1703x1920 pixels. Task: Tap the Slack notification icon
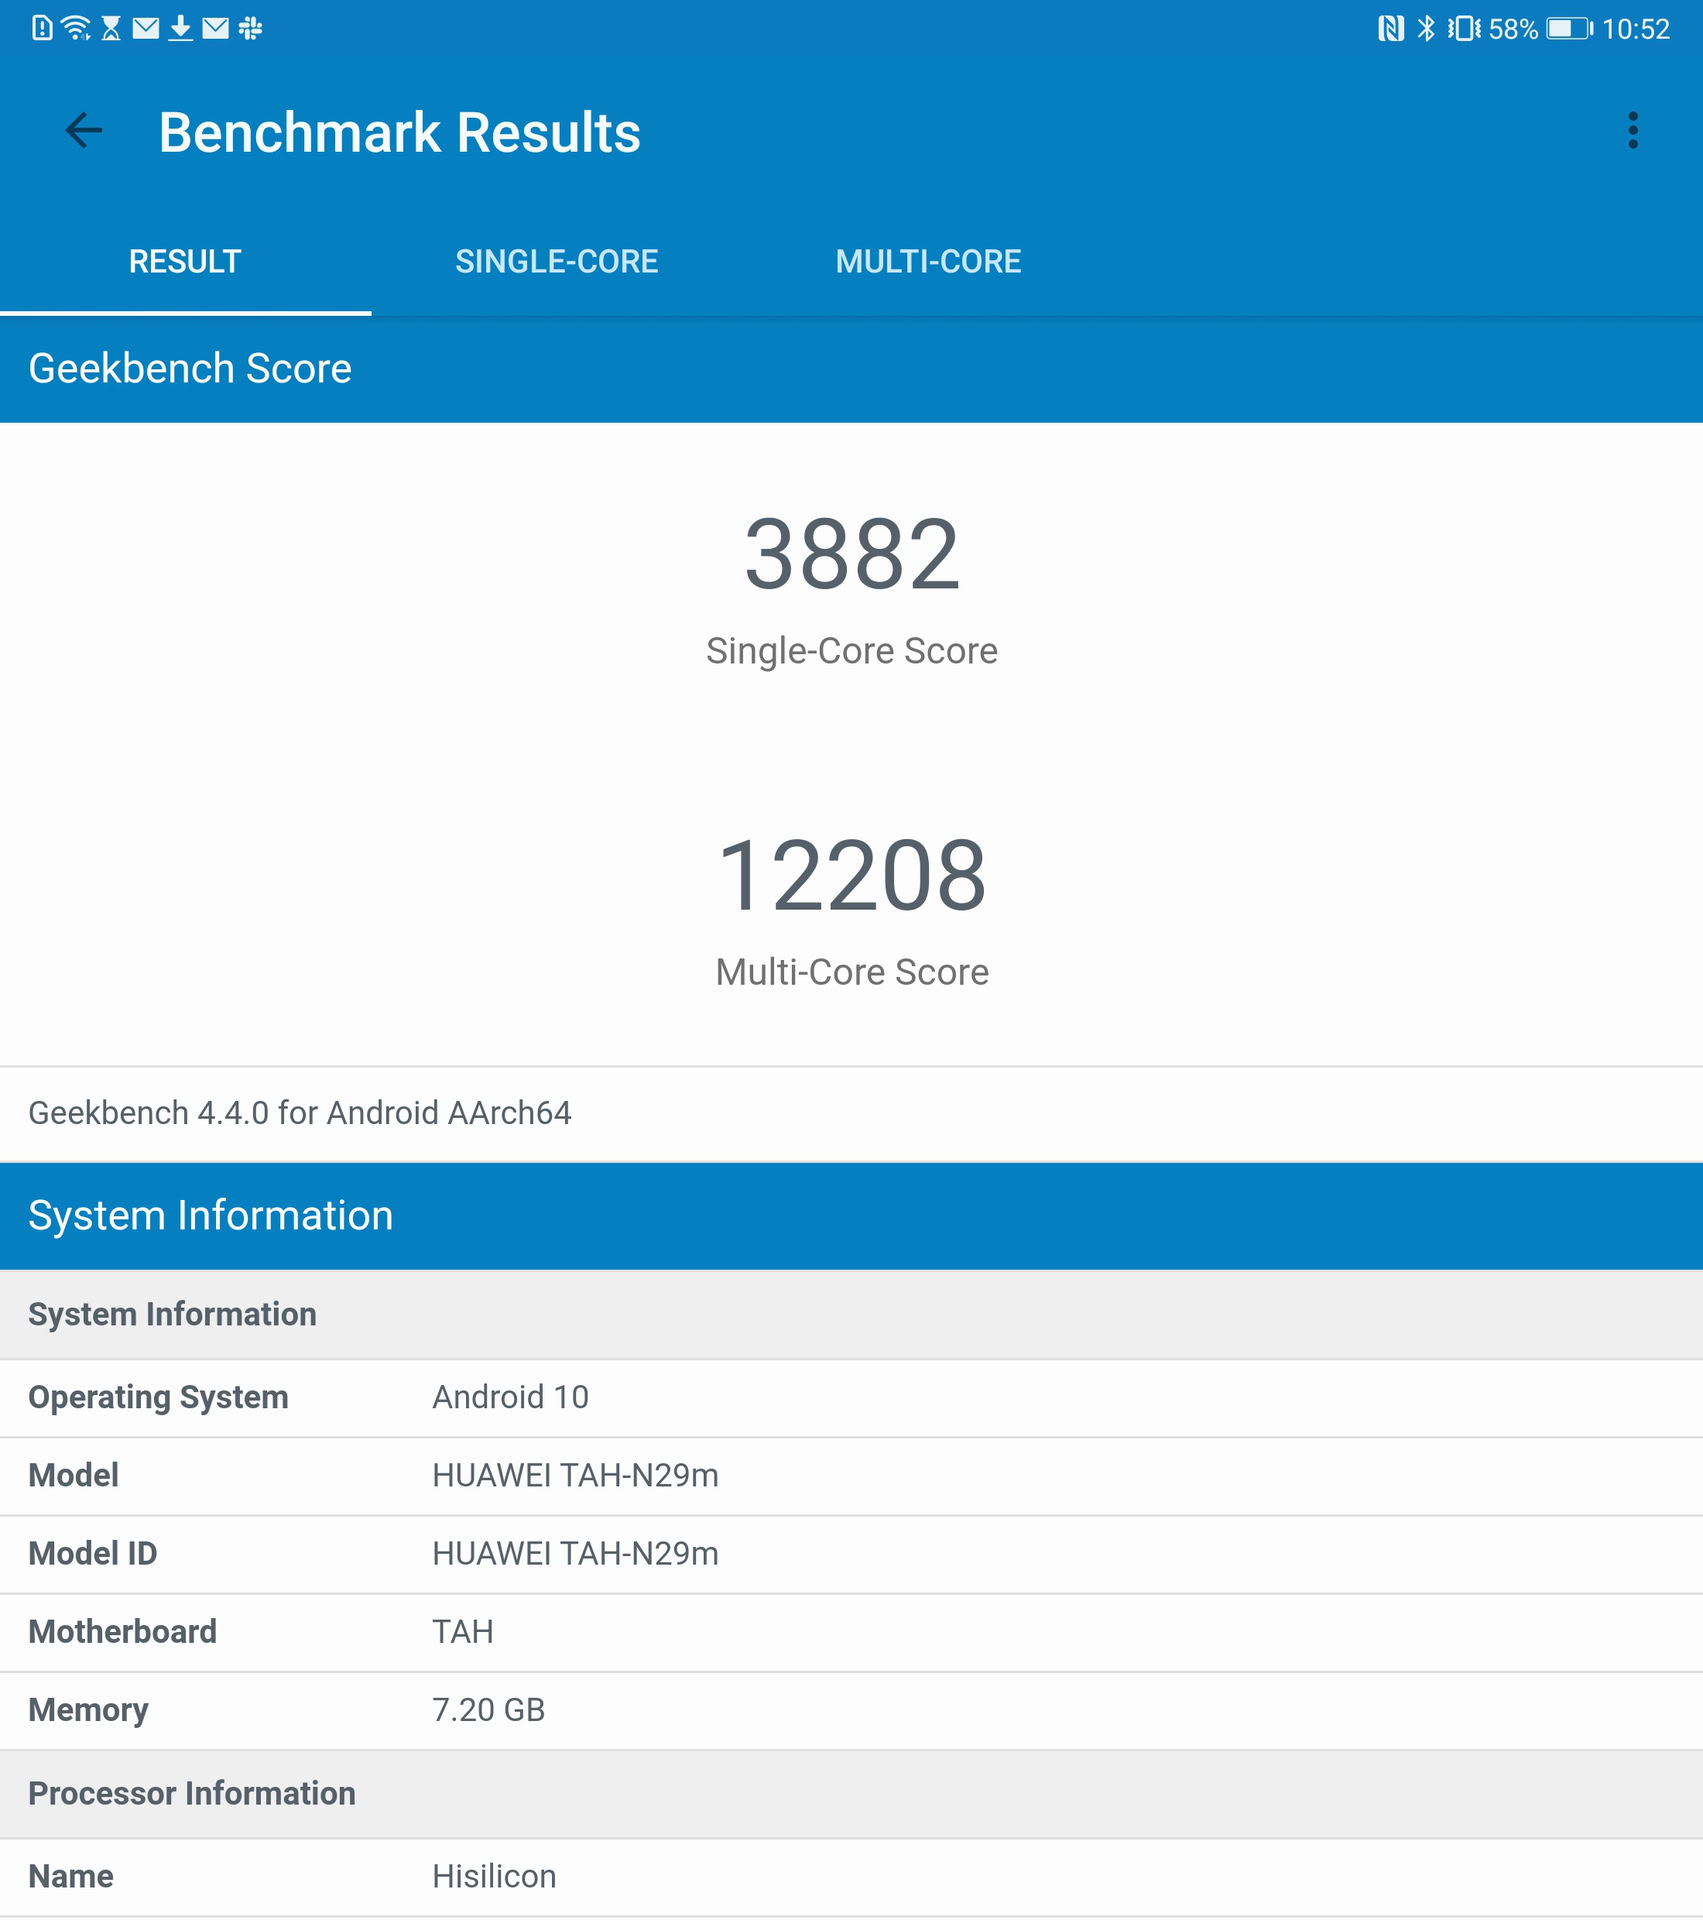pos(250,28)
